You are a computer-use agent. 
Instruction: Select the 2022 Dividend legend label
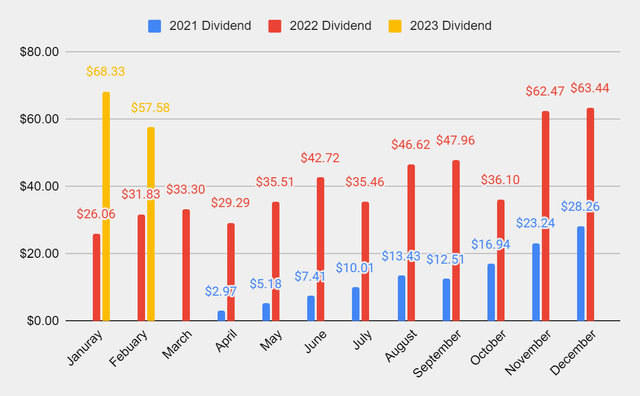click(331, 26)
